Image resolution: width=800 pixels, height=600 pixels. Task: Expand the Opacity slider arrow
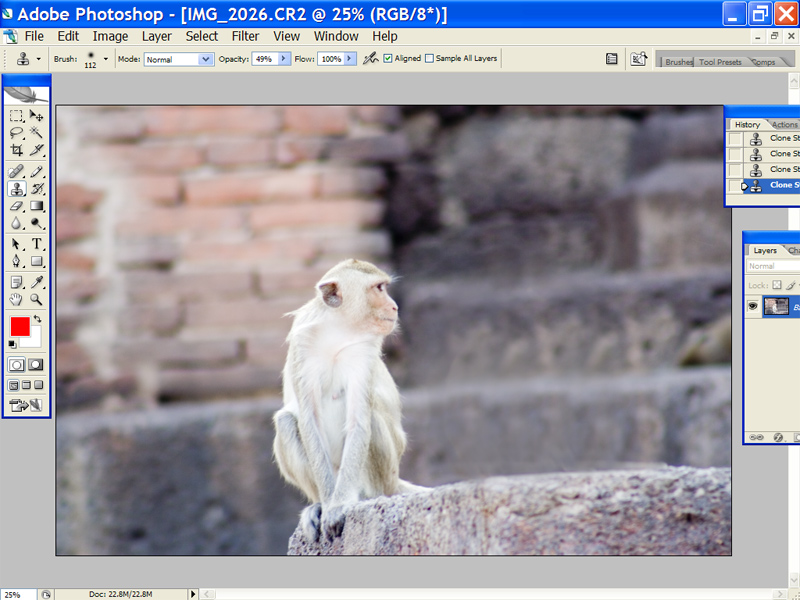pyautogui.click(x=283, y=59)
